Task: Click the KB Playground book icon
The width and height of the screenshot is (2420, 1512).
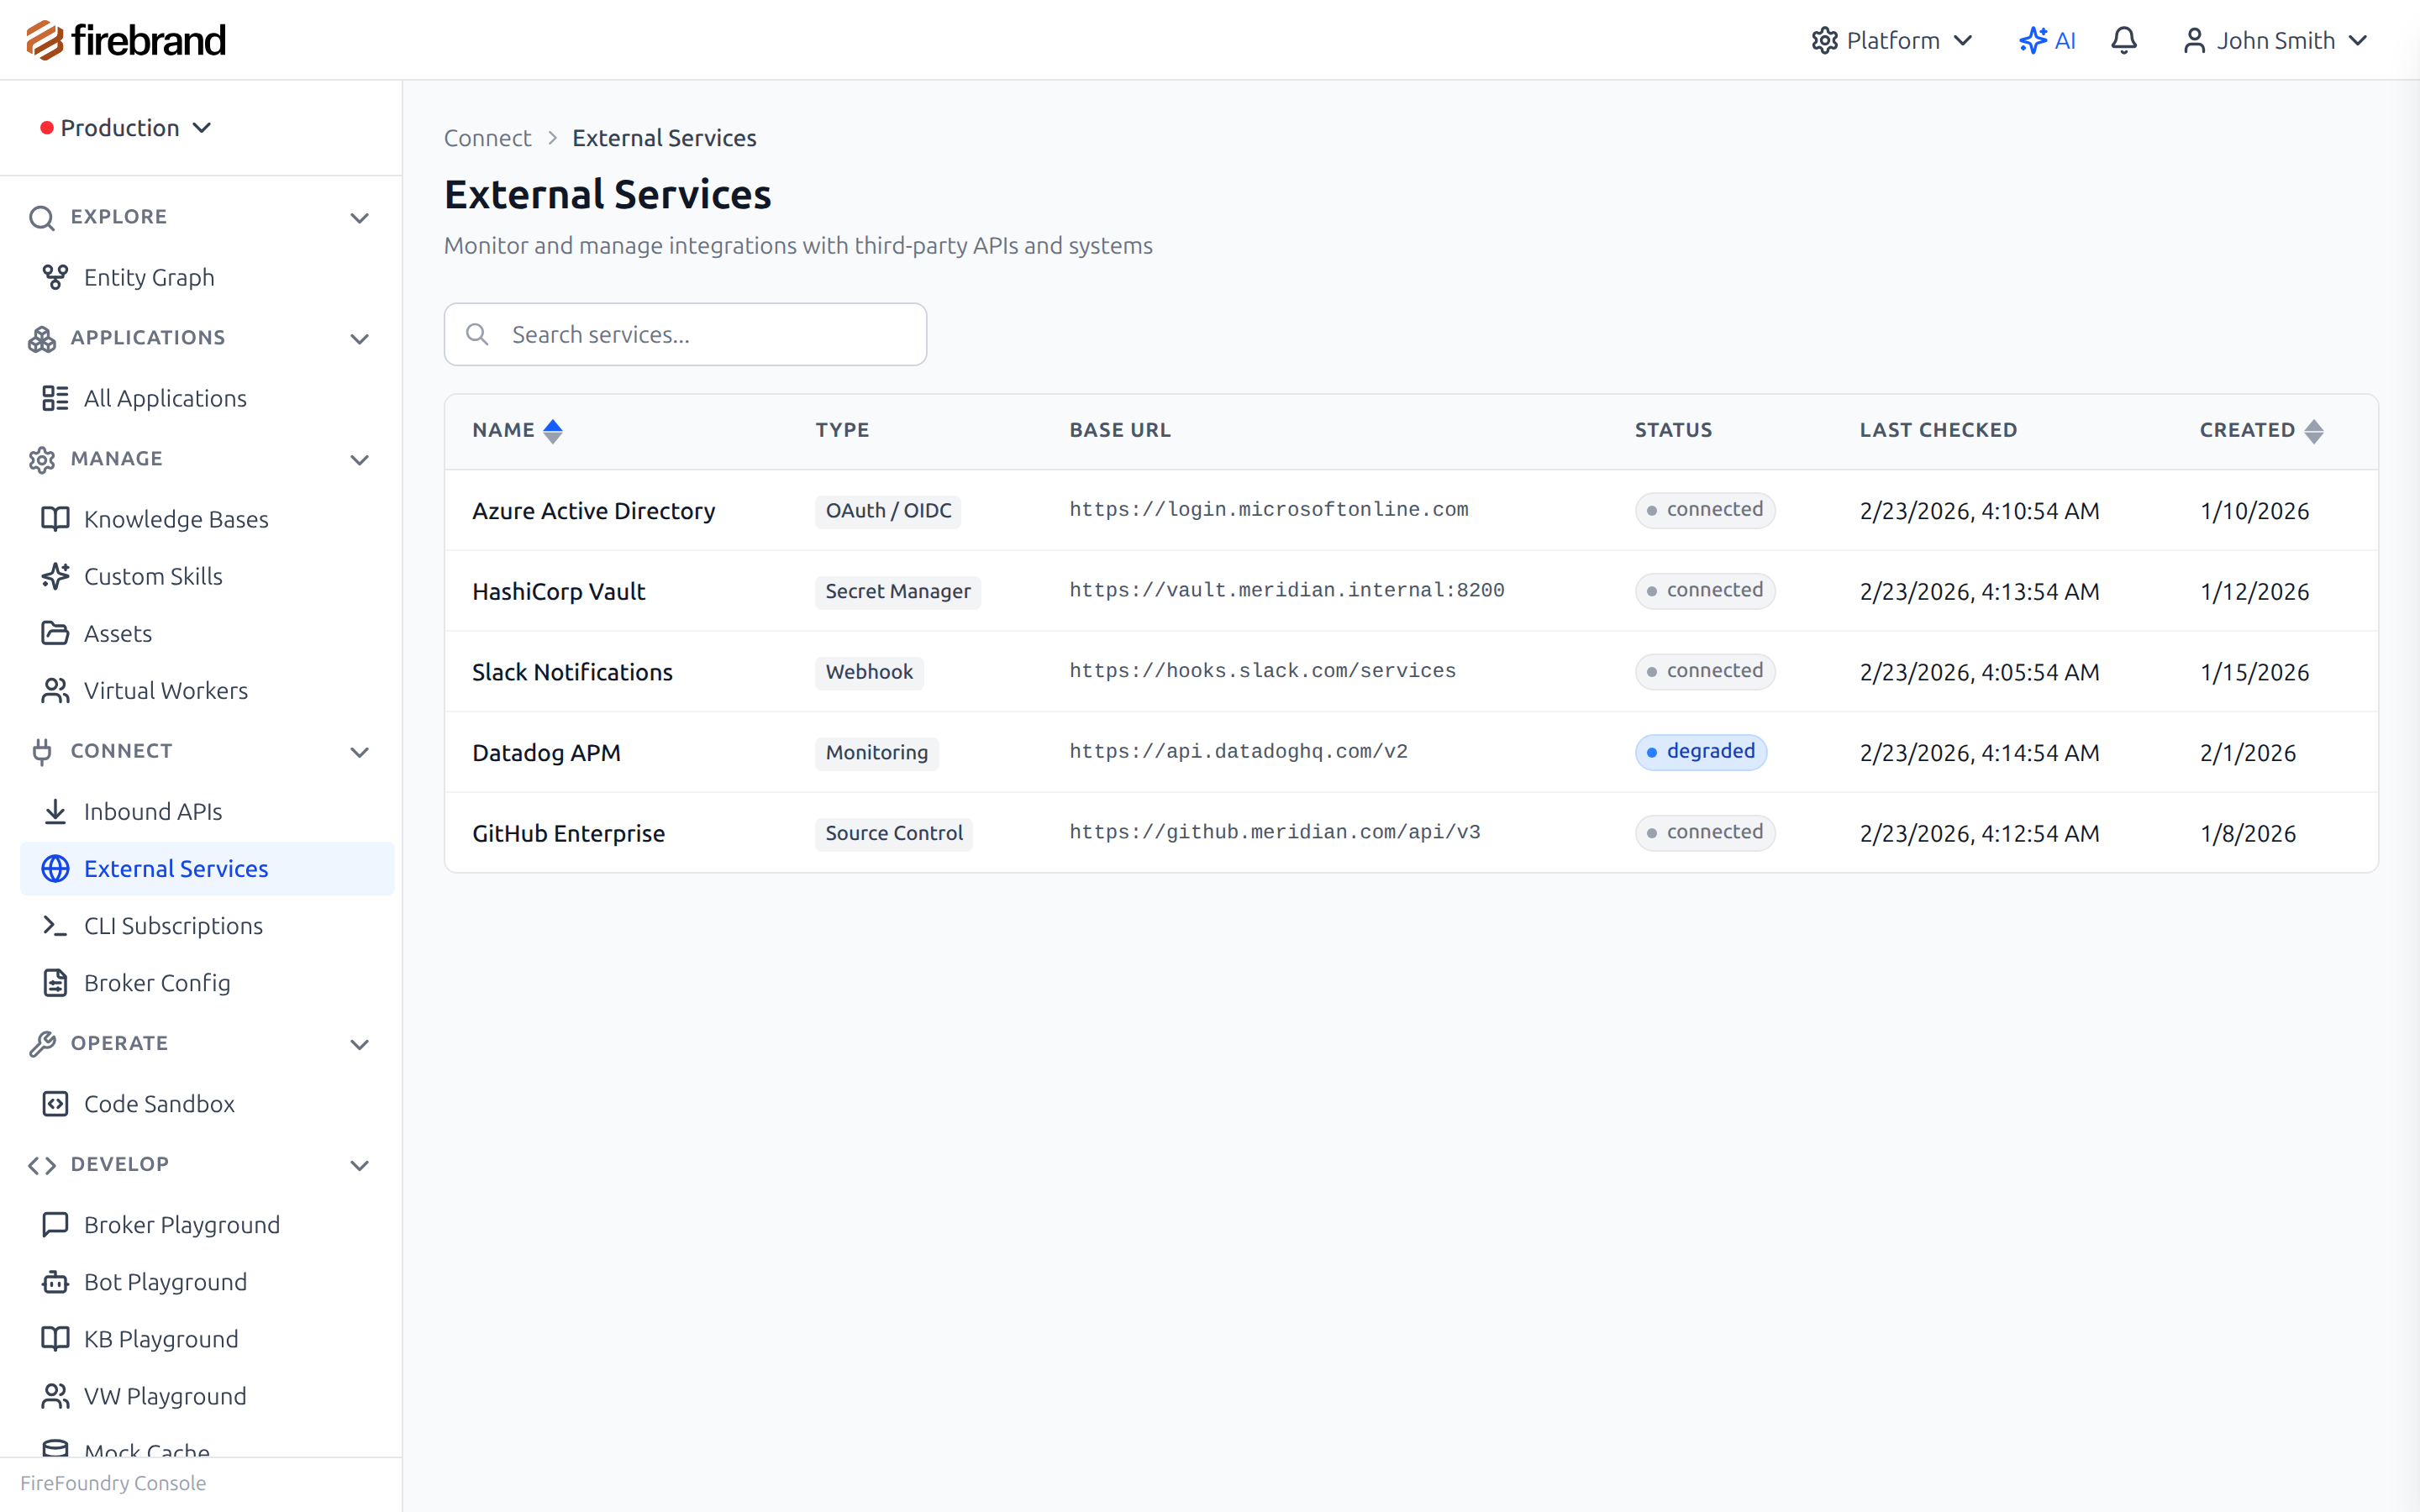Action: pos(55,1338)
